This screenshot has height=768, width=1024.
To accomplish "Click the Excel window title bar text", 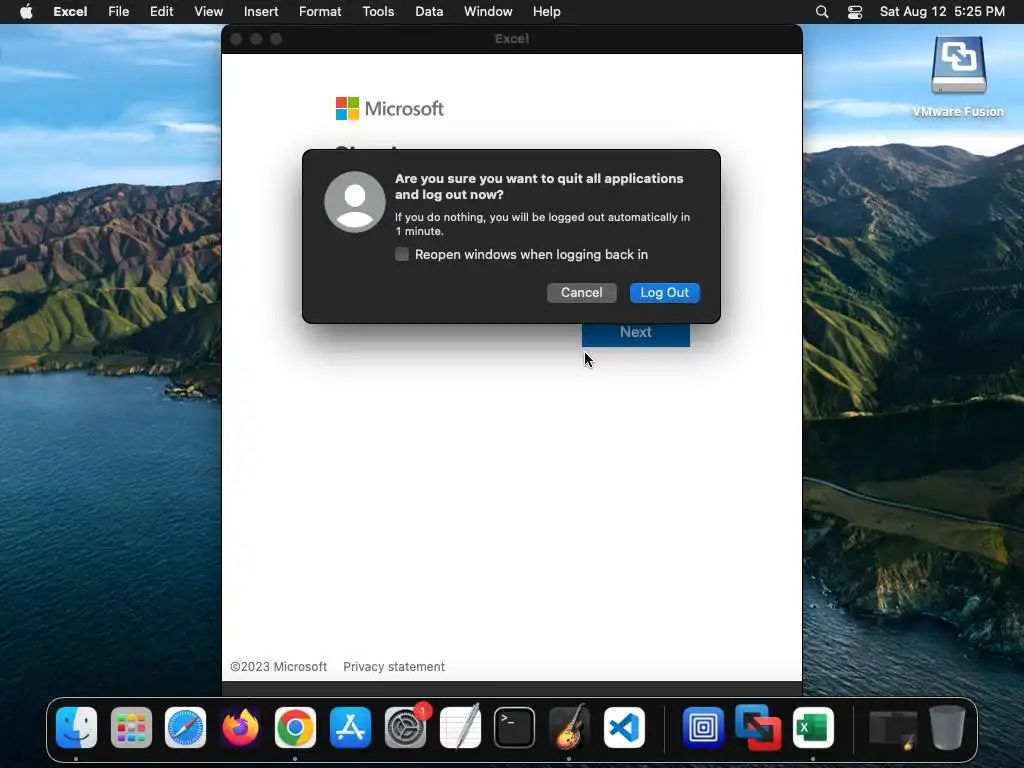I will [x=511, y=39].
